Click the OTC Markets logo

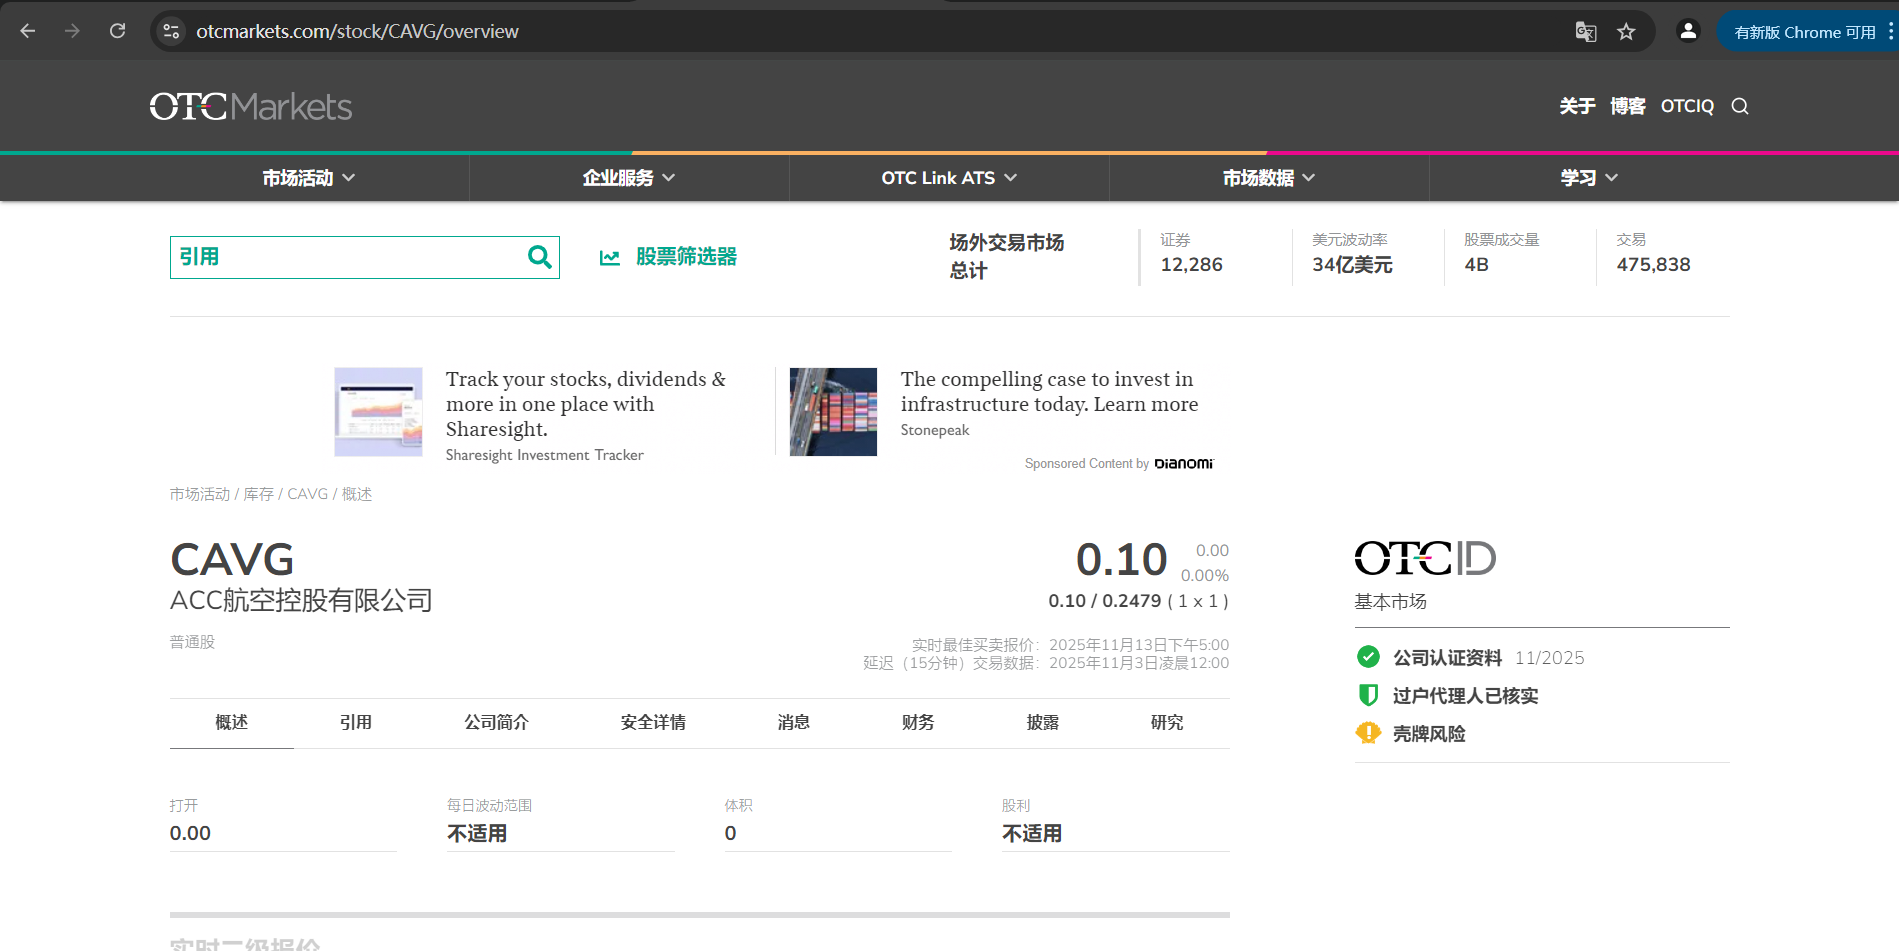251,106
